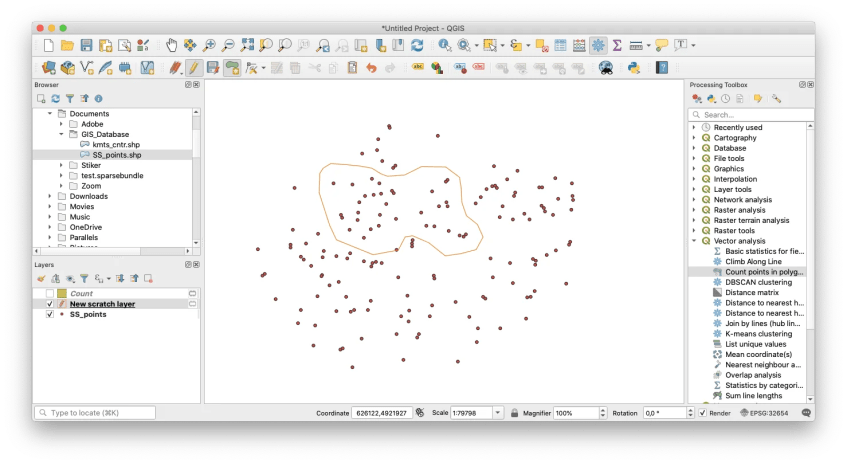Click the Count layer memory indicator icon
The image size is (847, 463).
pyautogui.click(x=192, y=293)
